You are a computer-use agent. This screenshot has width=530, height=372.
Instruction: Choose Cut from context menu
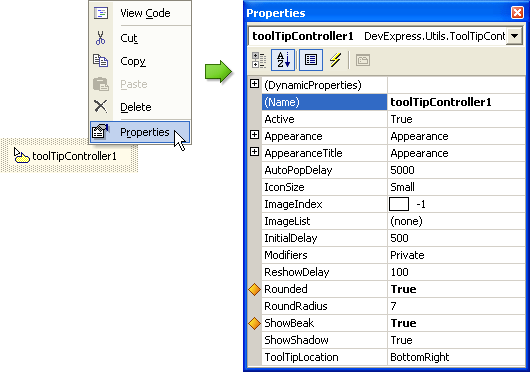(129, 38)
